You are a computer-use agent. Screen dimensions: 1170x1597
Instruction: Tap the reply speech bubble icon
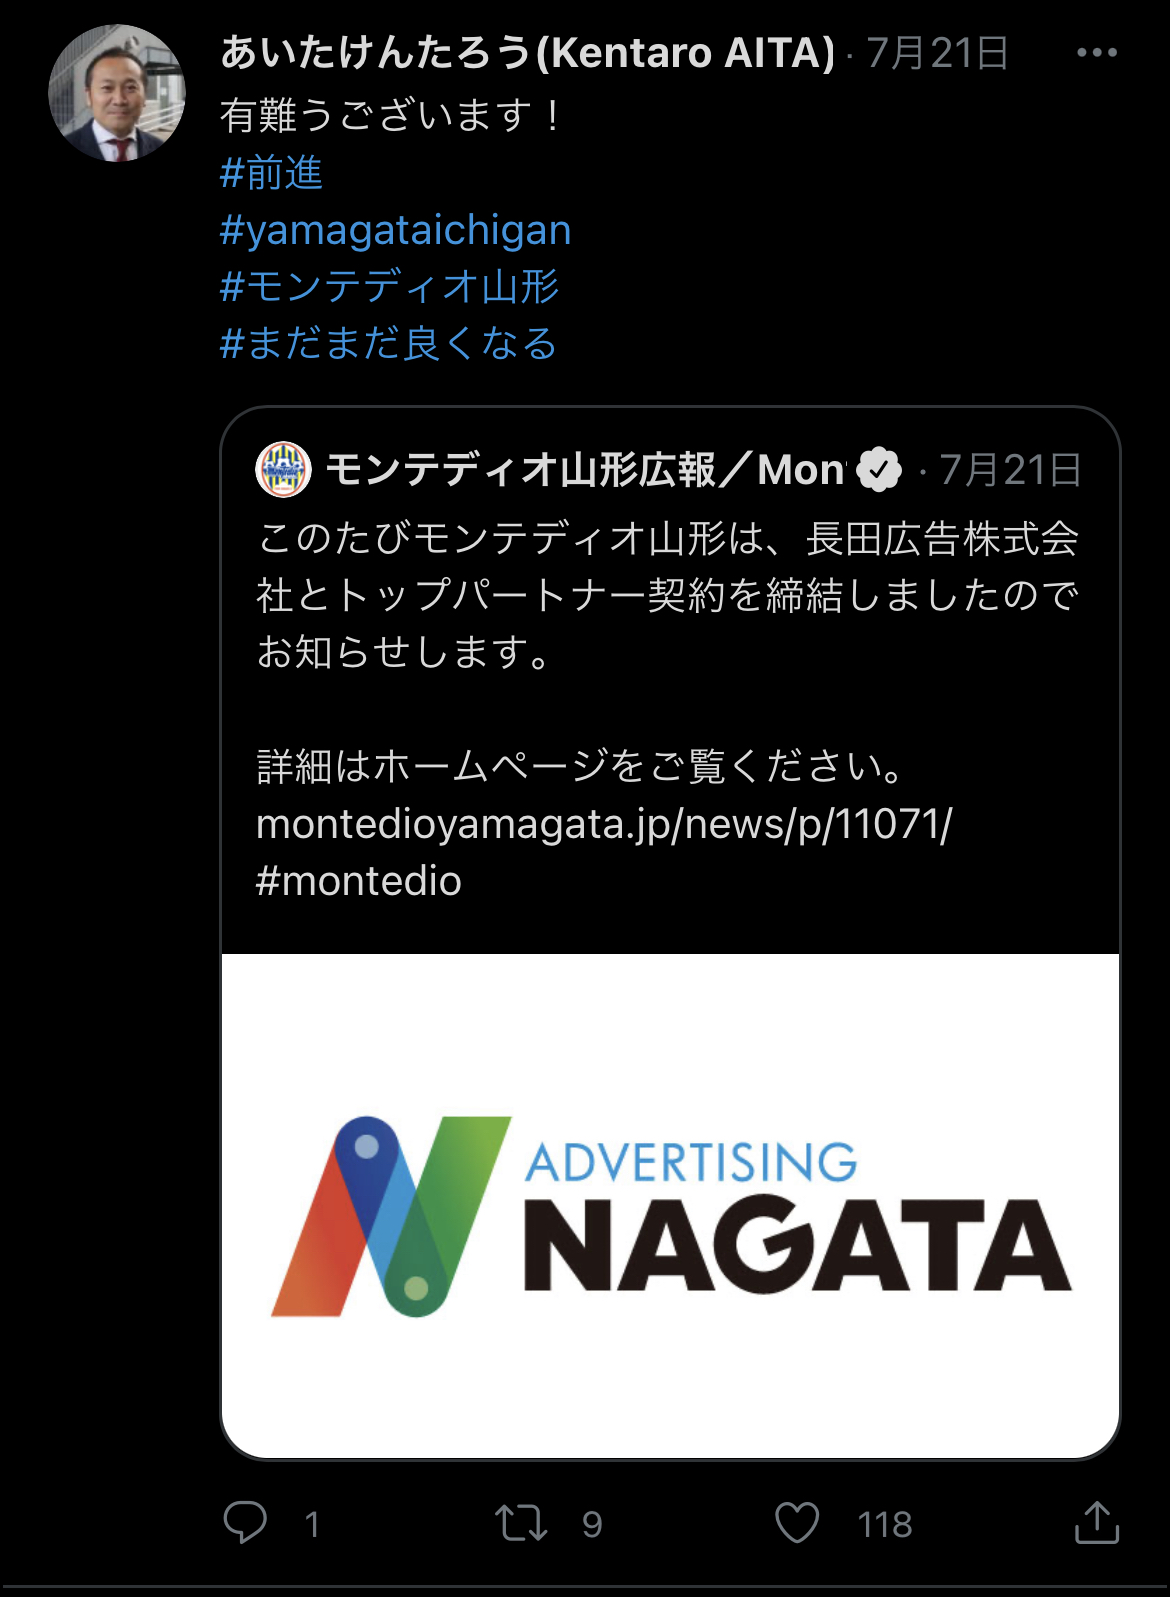245,1522
